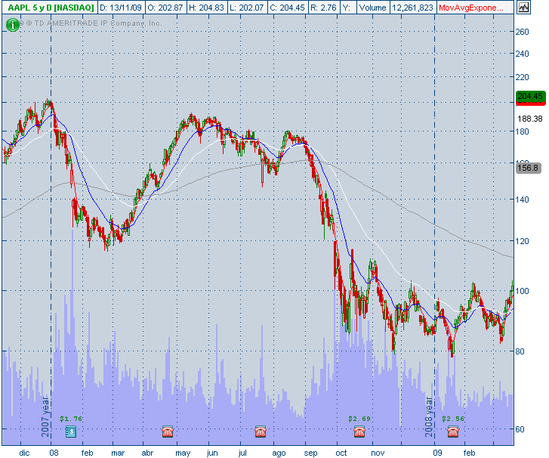Click the 60 price axis label
The image size is (549, 458).
[520, 429]
